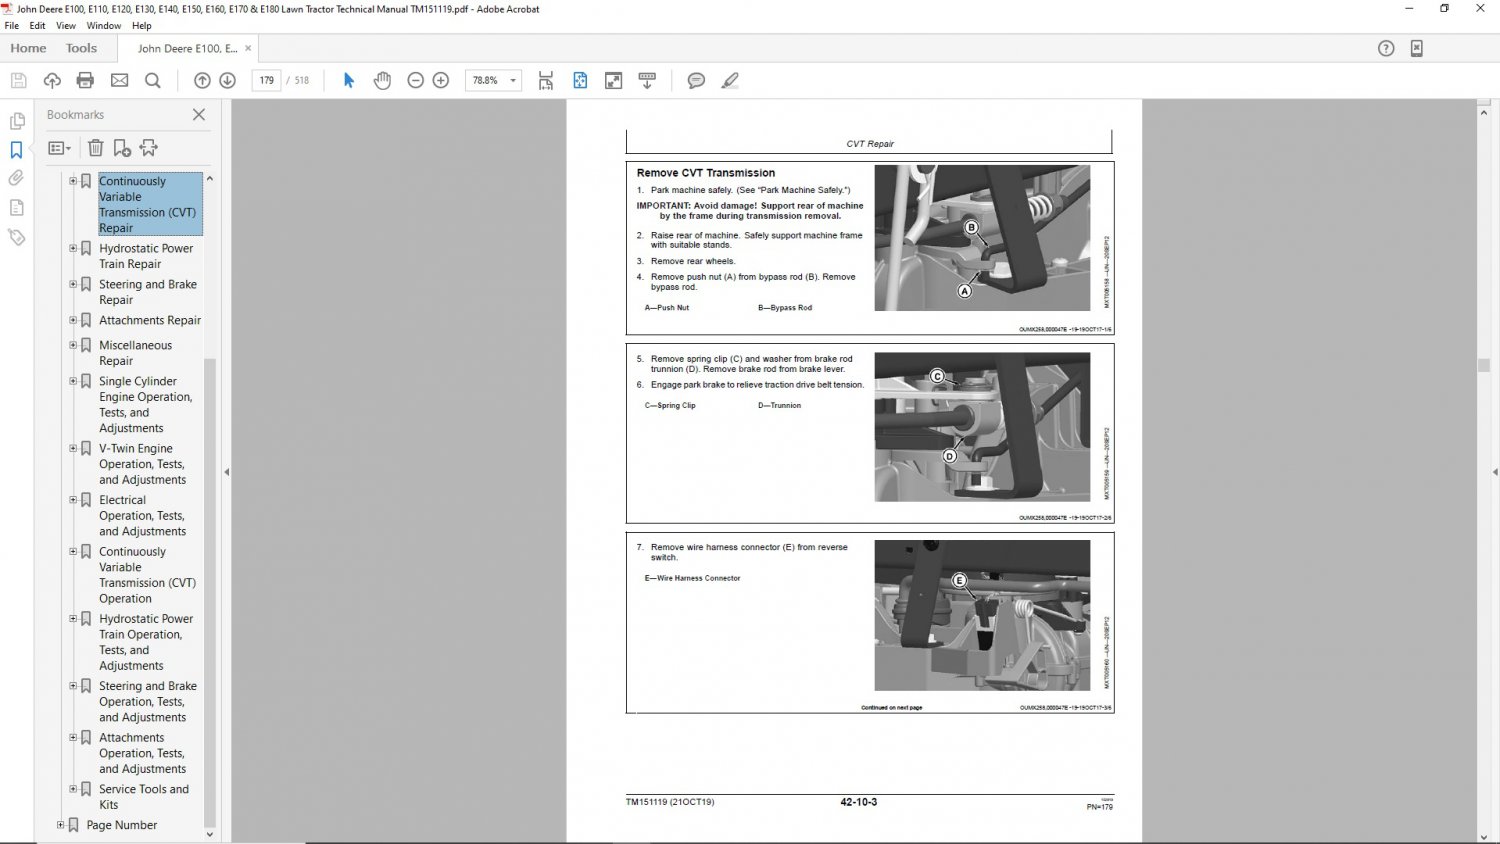1500x844 pixels.
Task: Send file by email envelope icon
Action: pos(119,81)
